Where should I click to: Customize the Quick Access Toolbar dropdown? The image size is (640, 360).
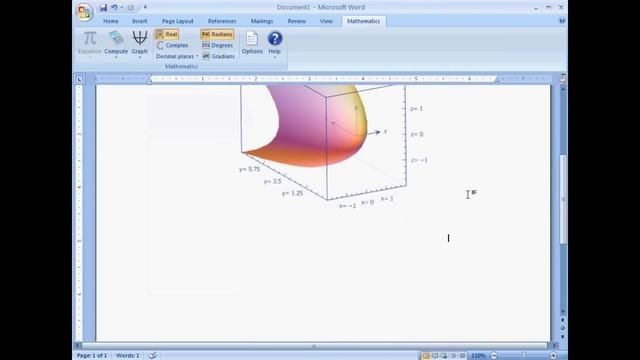click(x=145, y=7)
